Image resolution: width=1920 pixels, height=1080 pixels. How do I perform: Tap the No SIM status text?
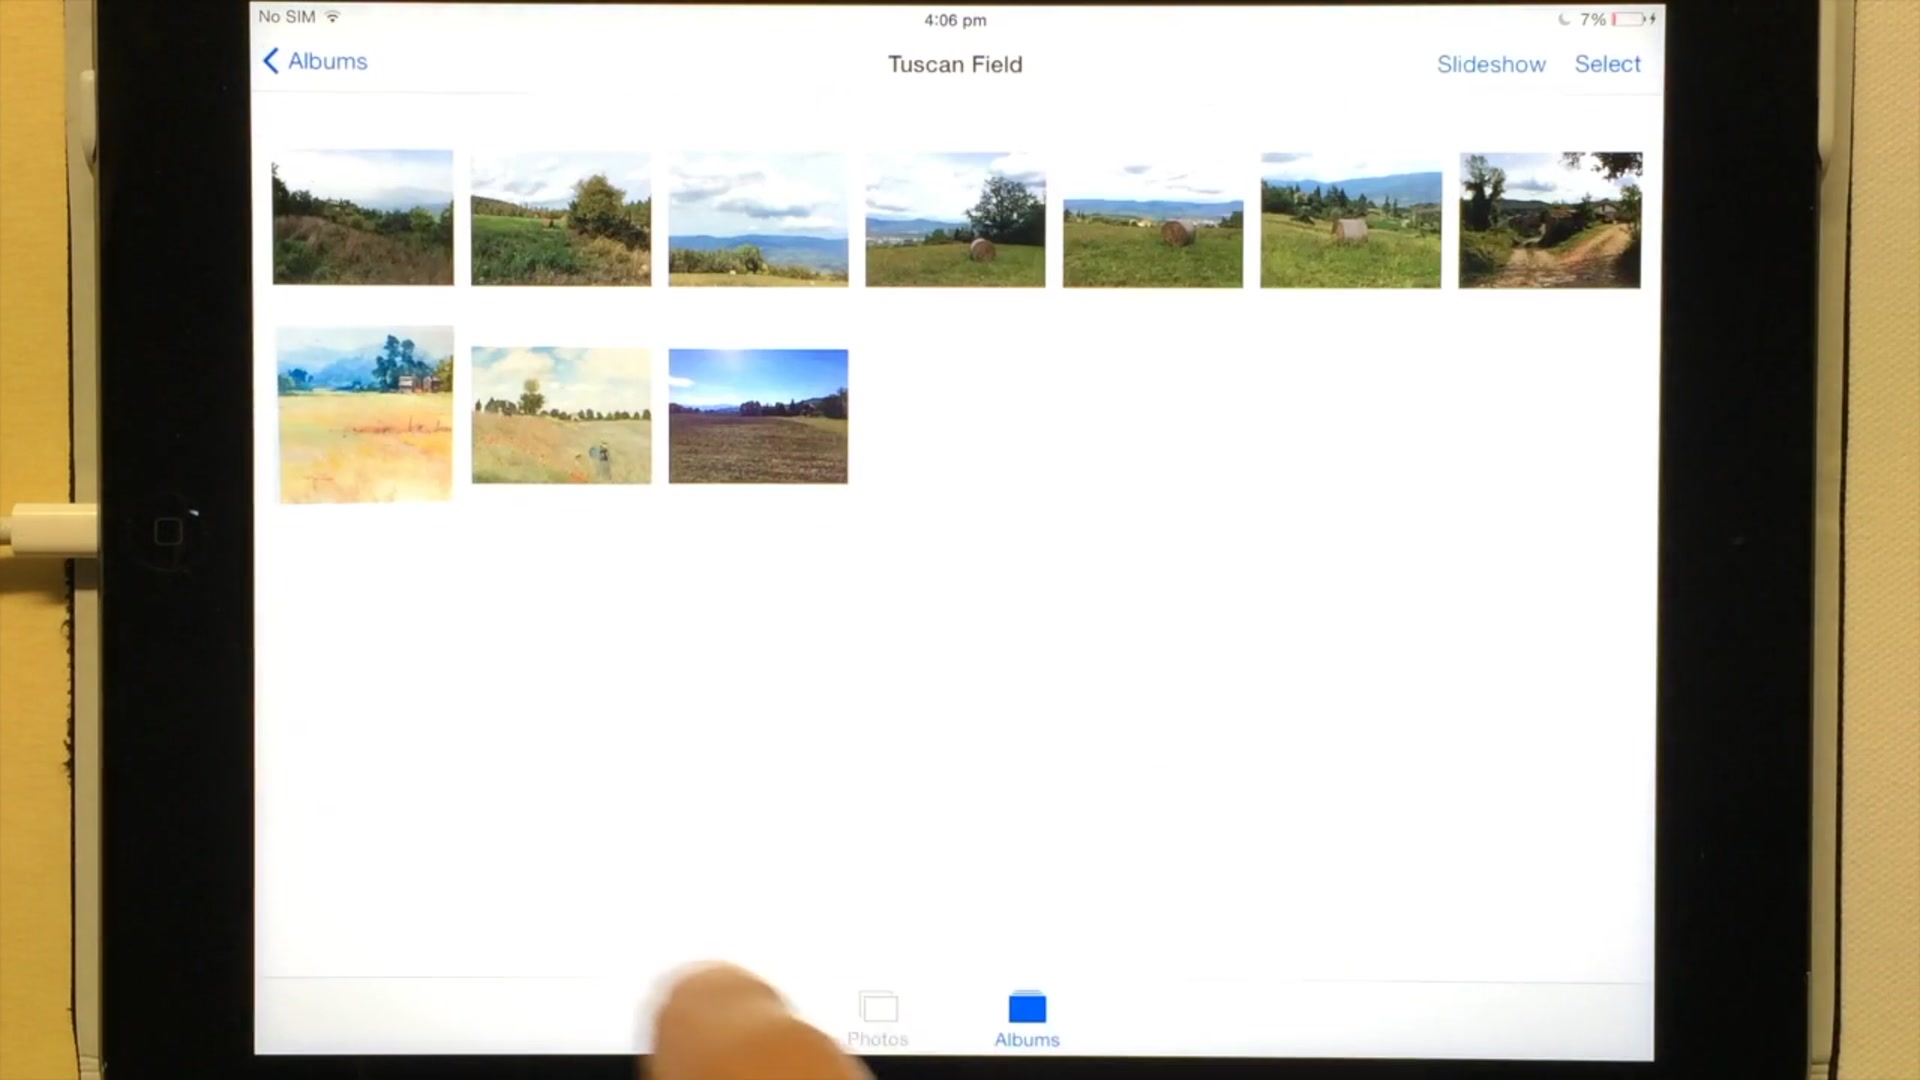click(x=287, y=17)
